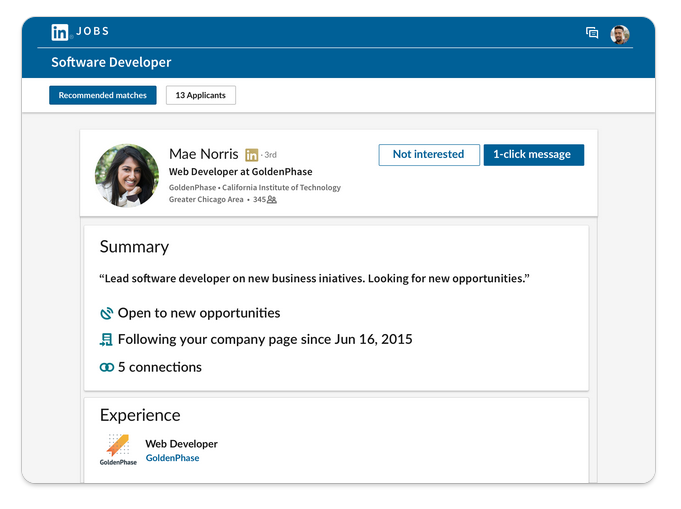The width and height of the screenshot is (681, 509).
Task: Click the gold LinkedIn premium badge
Action: coord(251,155)
